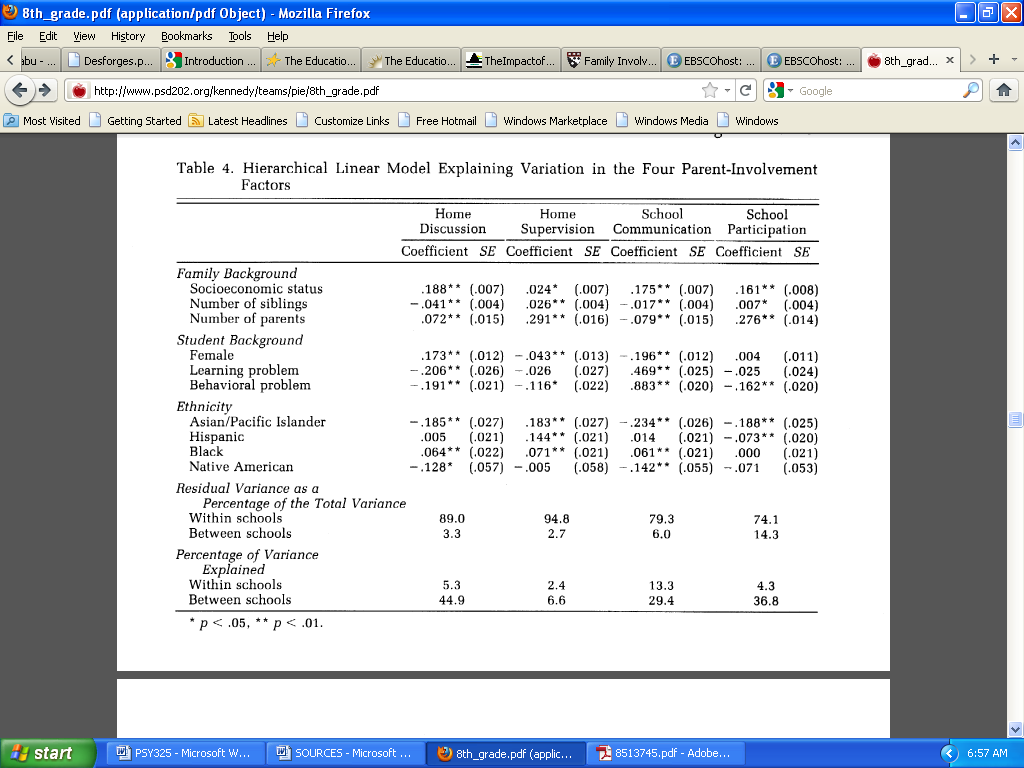Screen dimensions: 1024x768
Task: Click the Most Visited bookmark button
Action: [43, 121]
